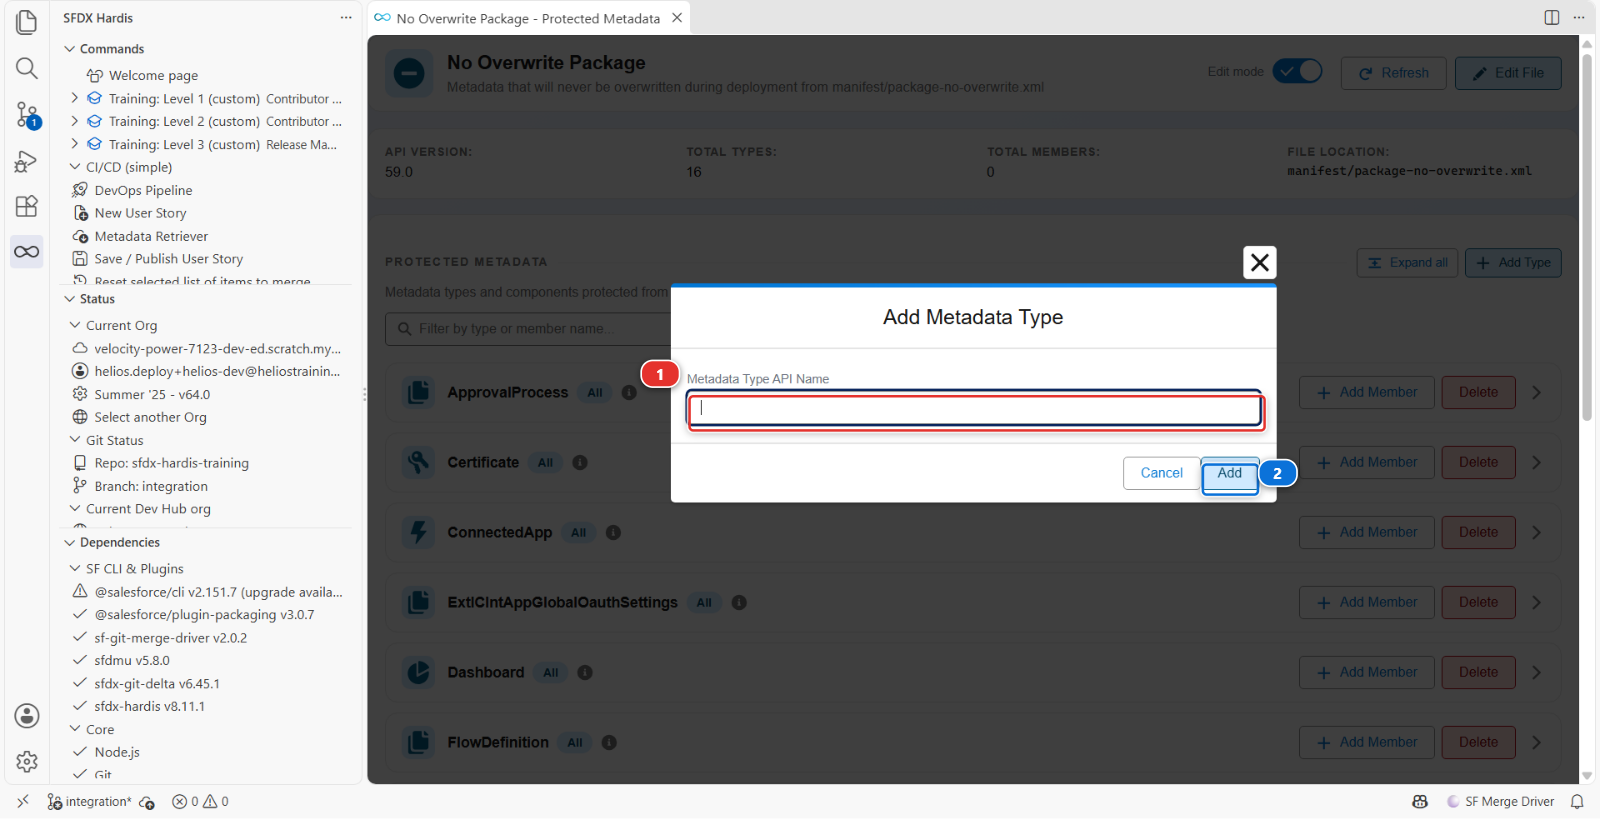Open editor more actions ellipsis

pos(1579,17)
